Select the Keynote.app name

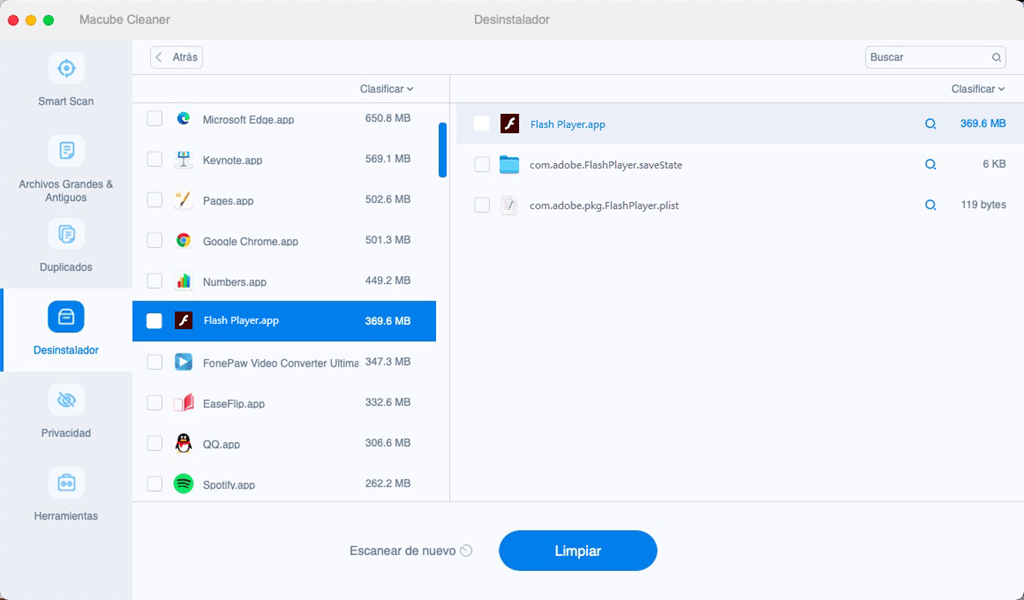pyautogui.click(x=232, y=160)
